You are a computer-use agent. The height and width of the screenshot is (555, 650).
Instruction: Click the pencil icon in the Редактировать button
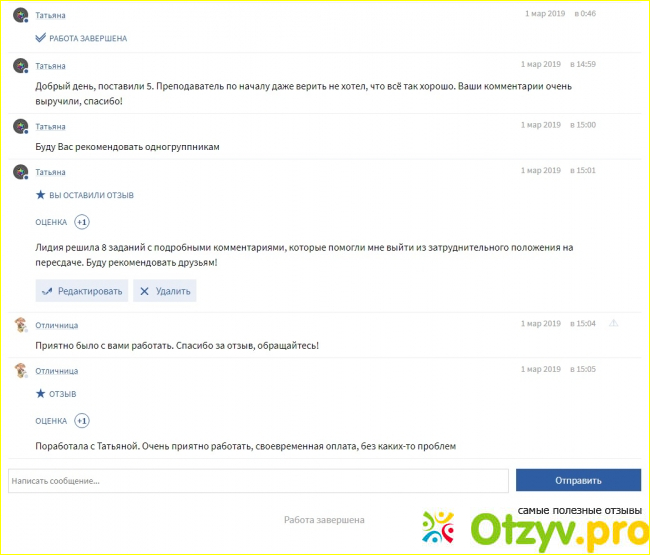coord(46,291)
